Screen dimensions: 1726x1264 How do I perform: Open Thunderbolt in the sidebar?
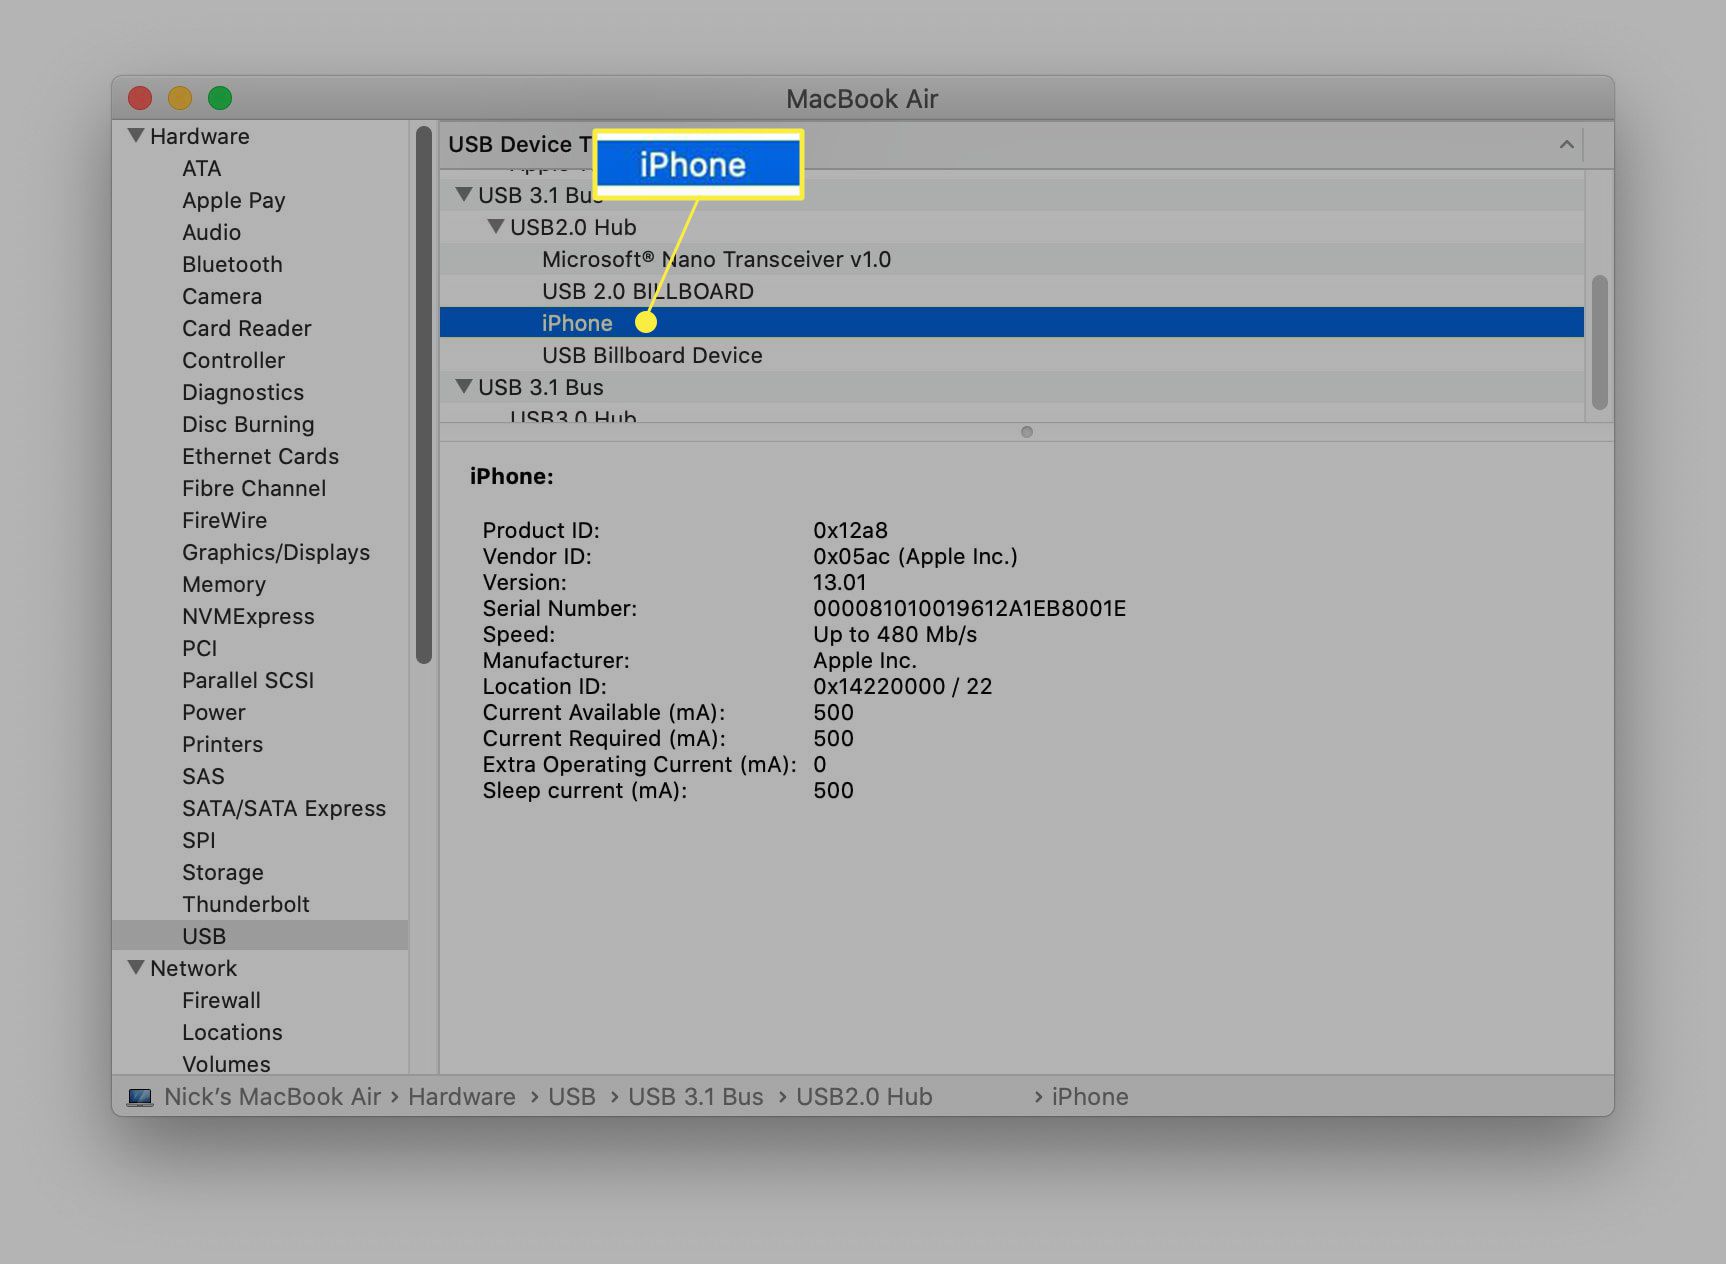pyautogui.click(x=246, y=904)
